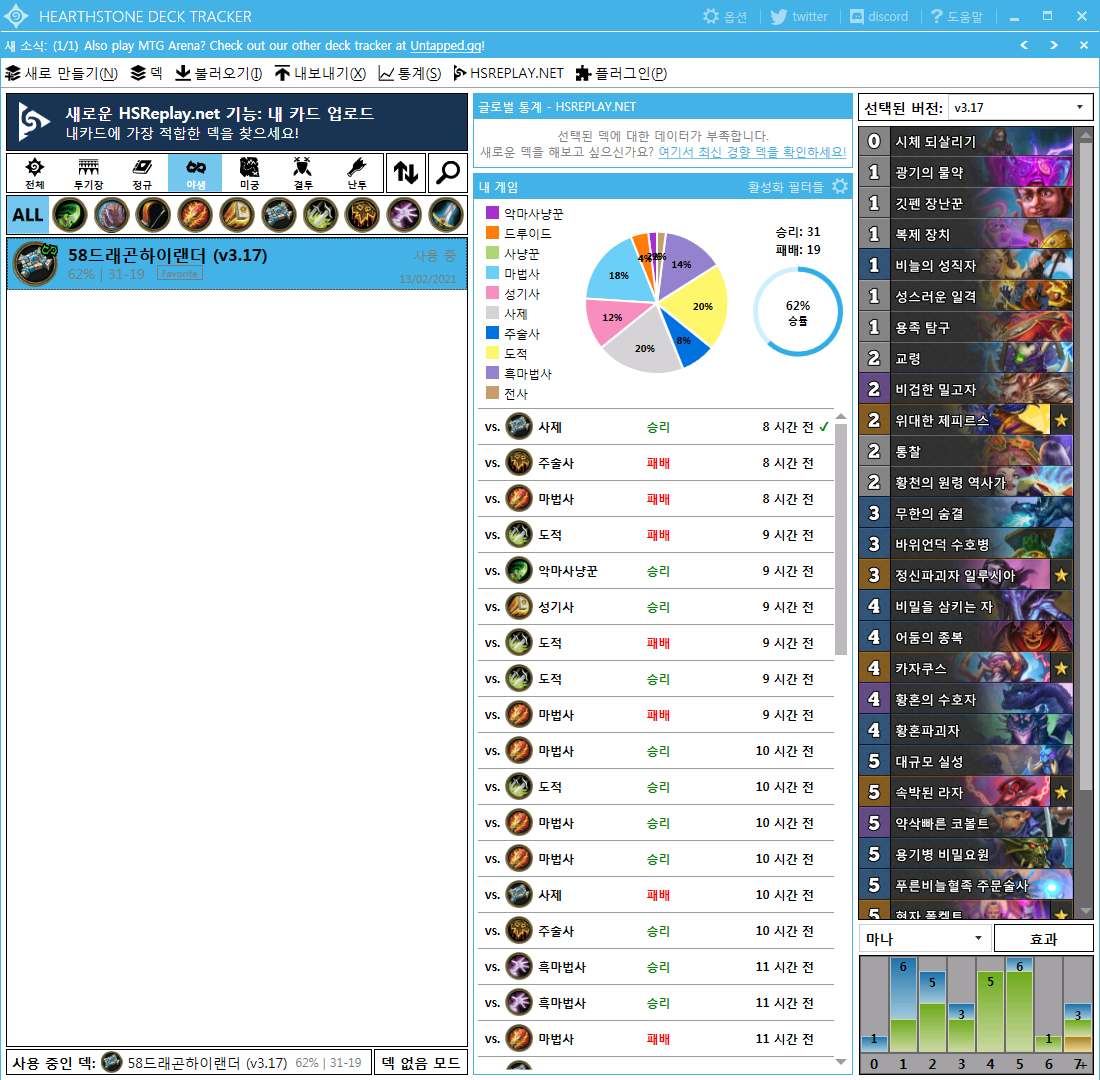Screen dimensions: 1100x1080
Task: Select 야생 wild mode tab
Action: pos(196,173)
